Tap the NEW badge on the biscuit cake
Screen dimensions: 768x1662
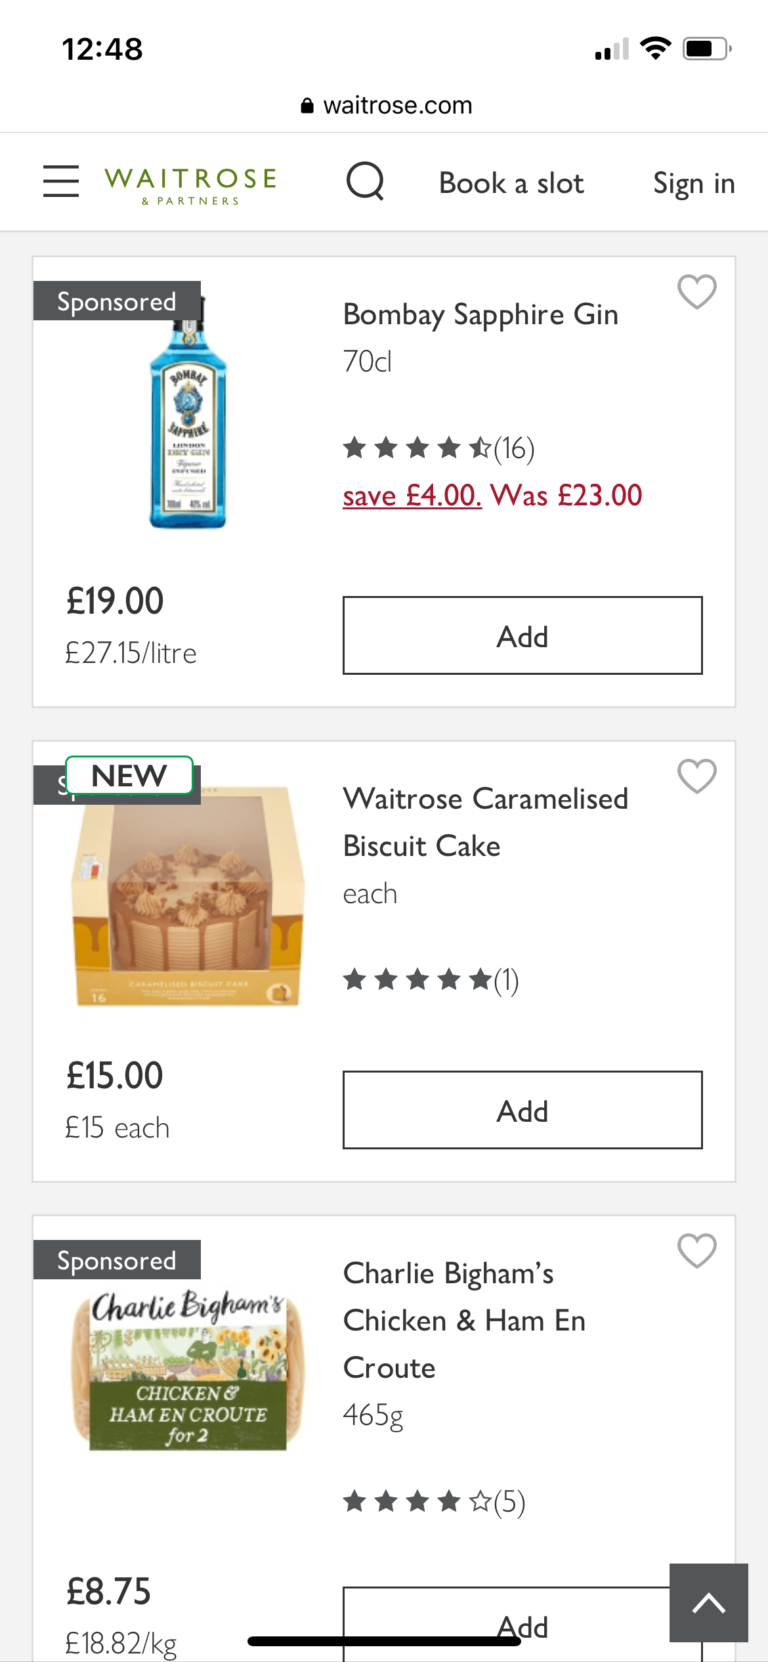pos(130,775)
